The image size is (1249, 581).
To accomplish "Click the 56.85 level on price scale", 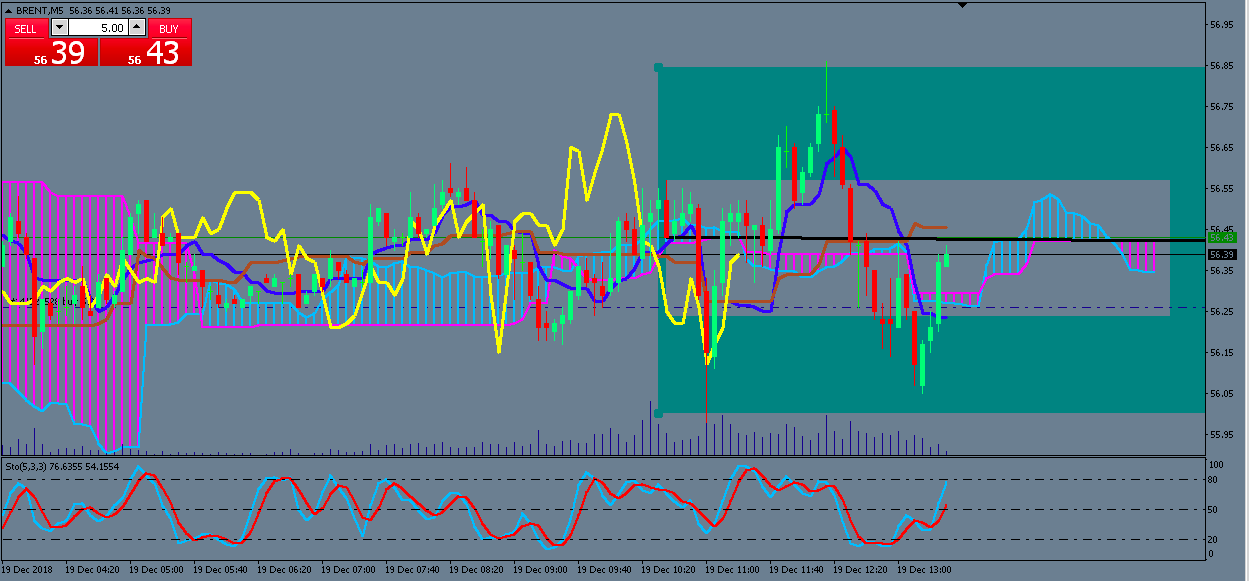I will point(1220,66).
